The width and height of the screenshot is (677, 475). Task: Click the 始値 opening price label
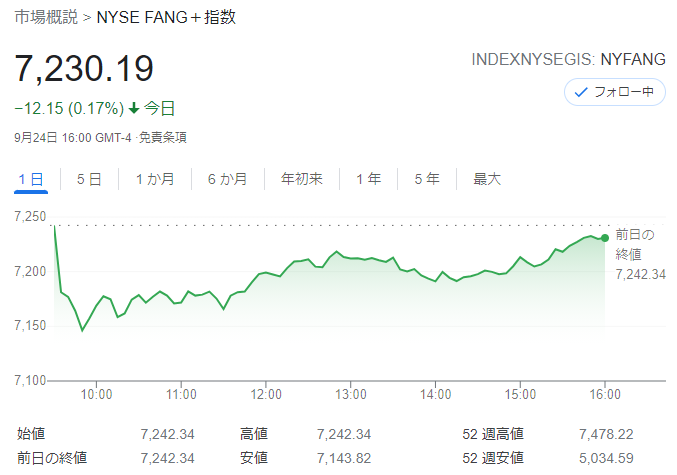click(31, 434)
